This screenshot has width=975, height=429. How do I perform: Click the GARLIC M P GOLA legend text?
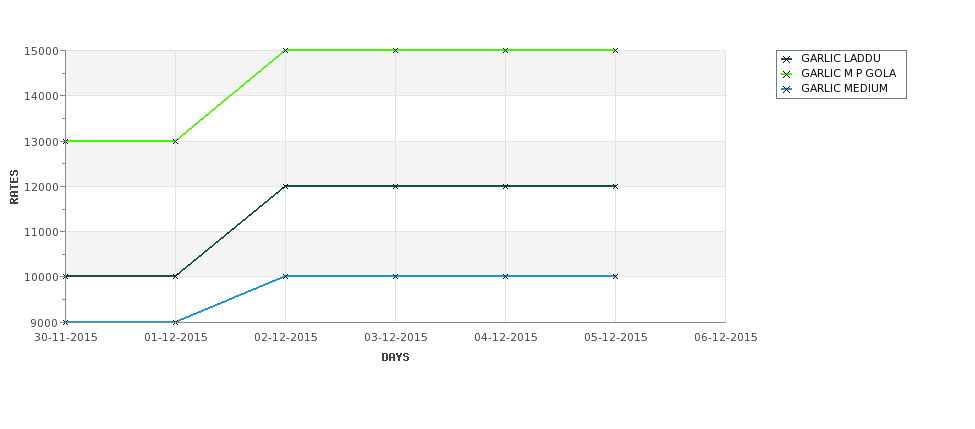coord(848,73)
